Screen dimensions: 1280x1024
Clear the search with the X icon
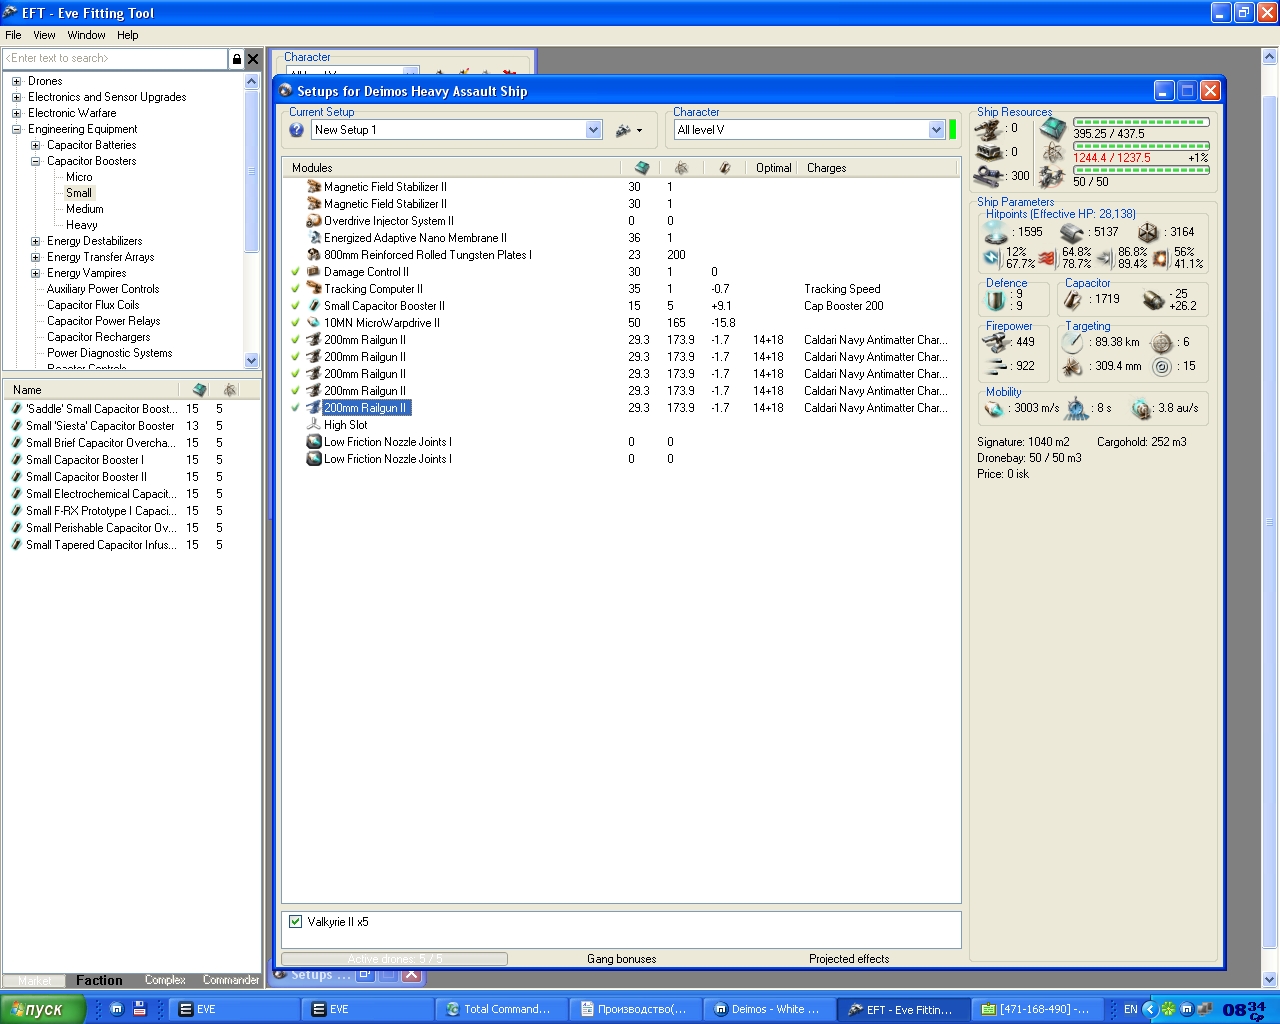coord(253,59)
